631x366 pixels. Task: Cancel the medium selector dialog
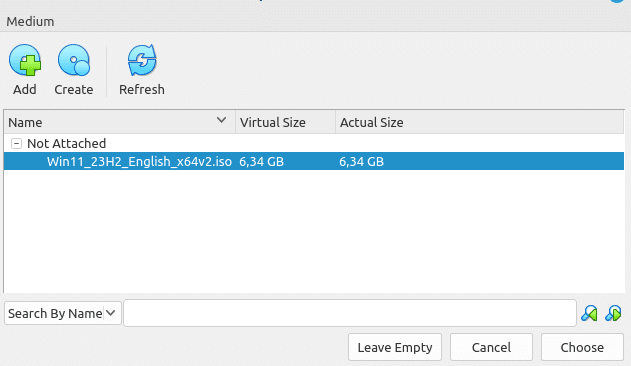click(x=491, y=347)
